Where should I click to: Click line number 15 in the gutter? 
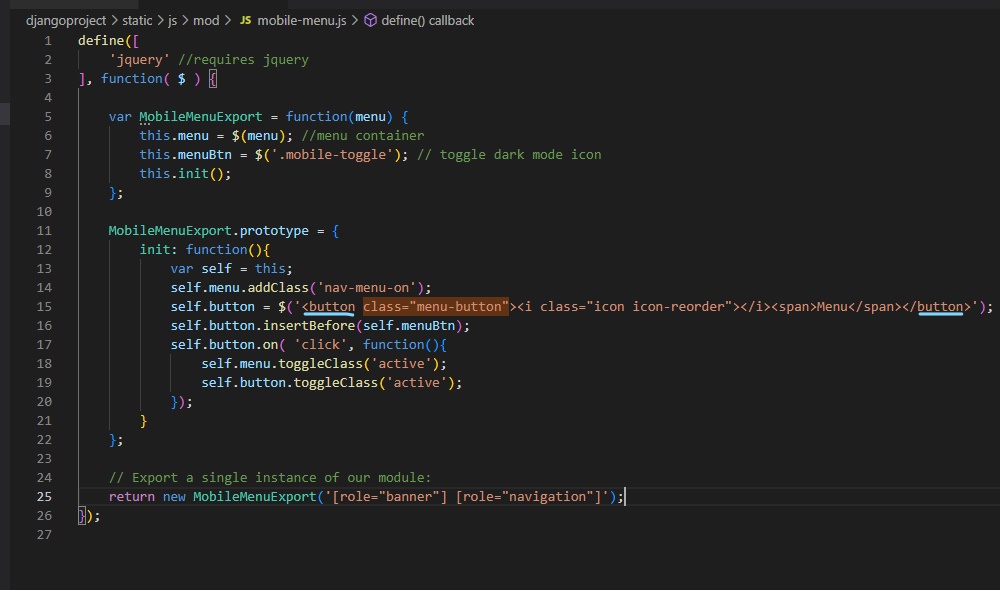coord(44,306)
